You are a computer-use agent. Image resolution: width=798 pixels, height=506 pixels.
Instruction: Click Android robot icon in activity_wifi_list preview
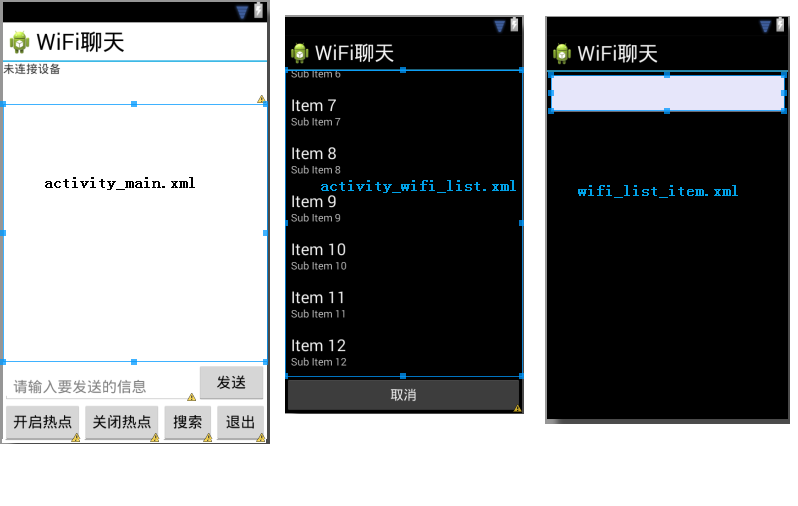299,53
